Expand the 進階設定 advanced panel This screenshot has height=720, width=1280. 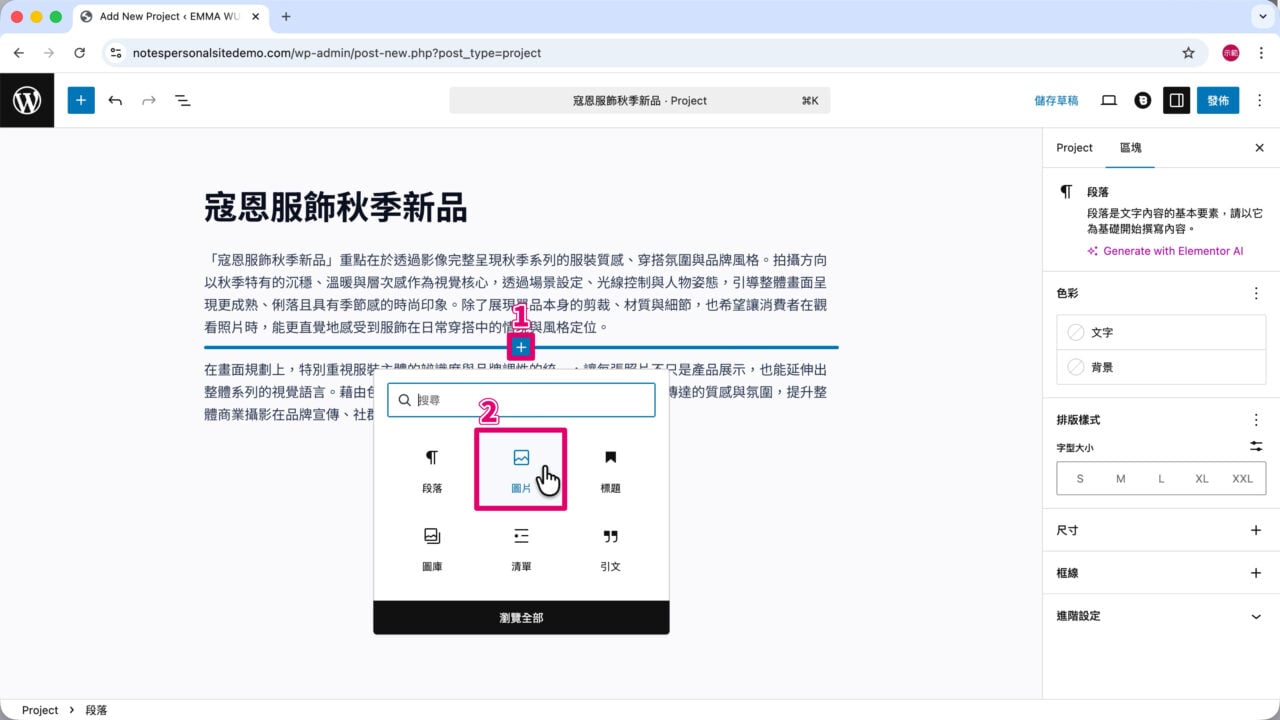coord(1161,616)
